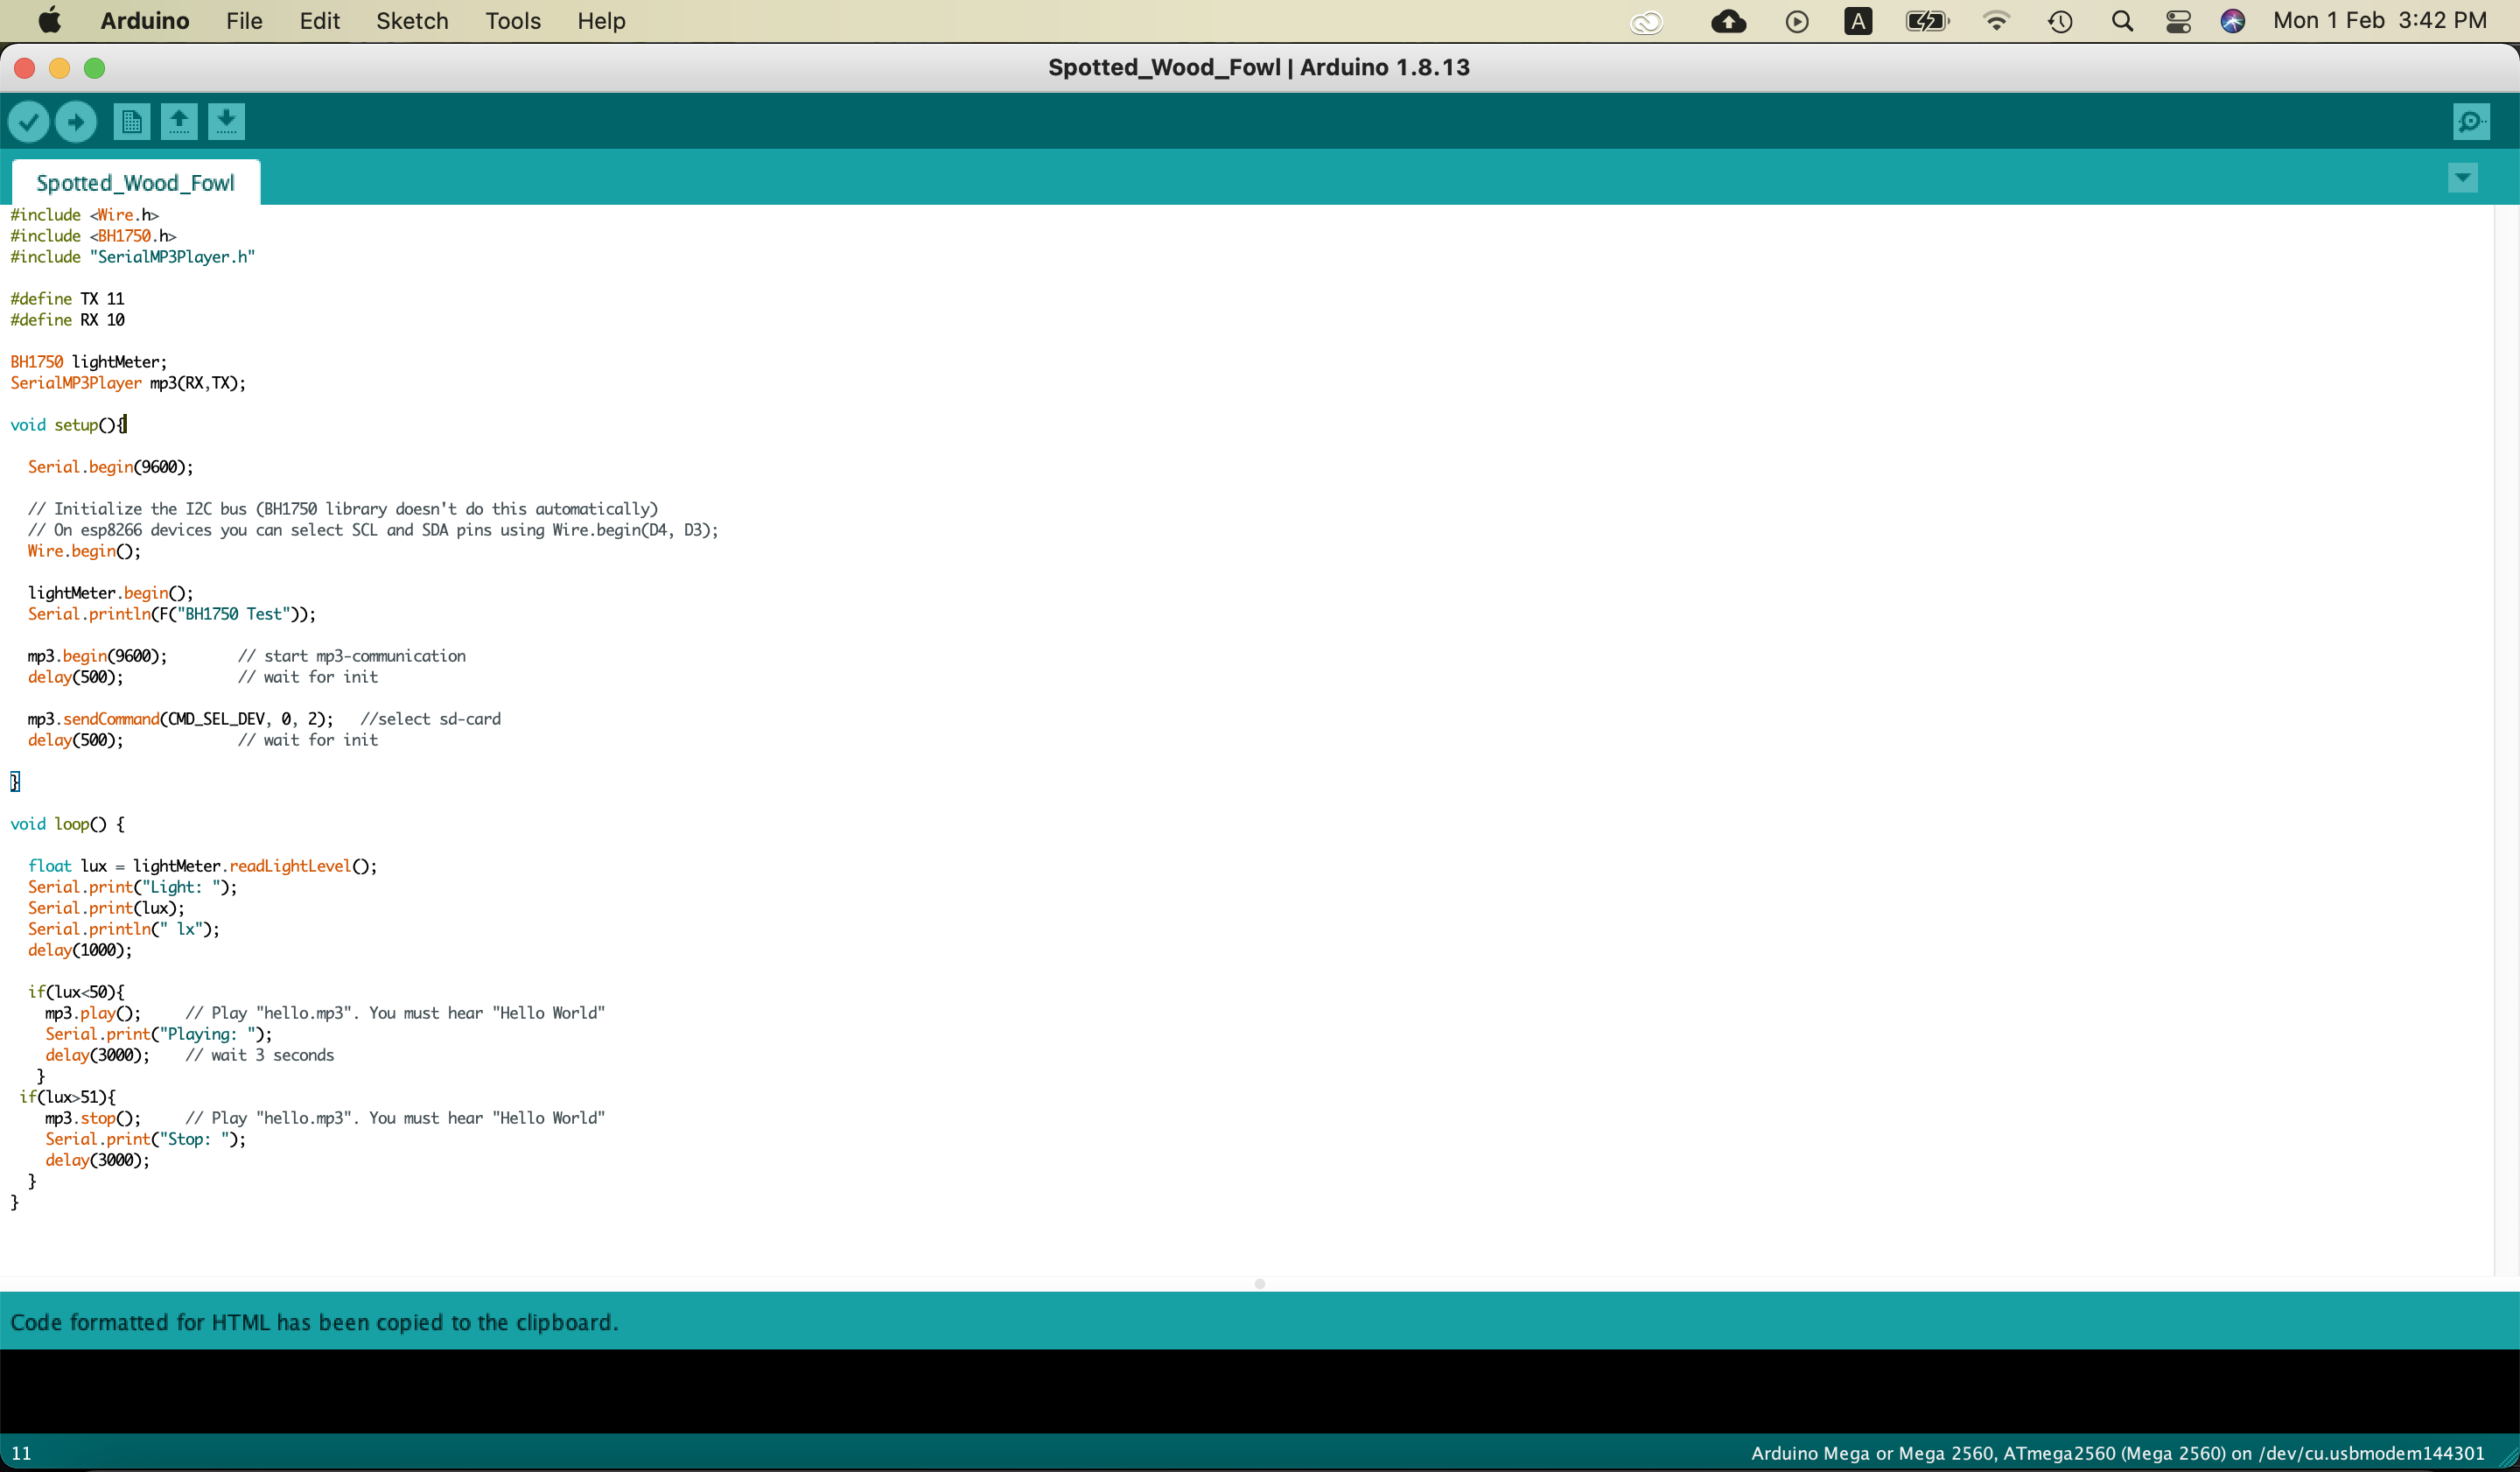
Task: Open the Apple menu
Action: click(49, 21)
